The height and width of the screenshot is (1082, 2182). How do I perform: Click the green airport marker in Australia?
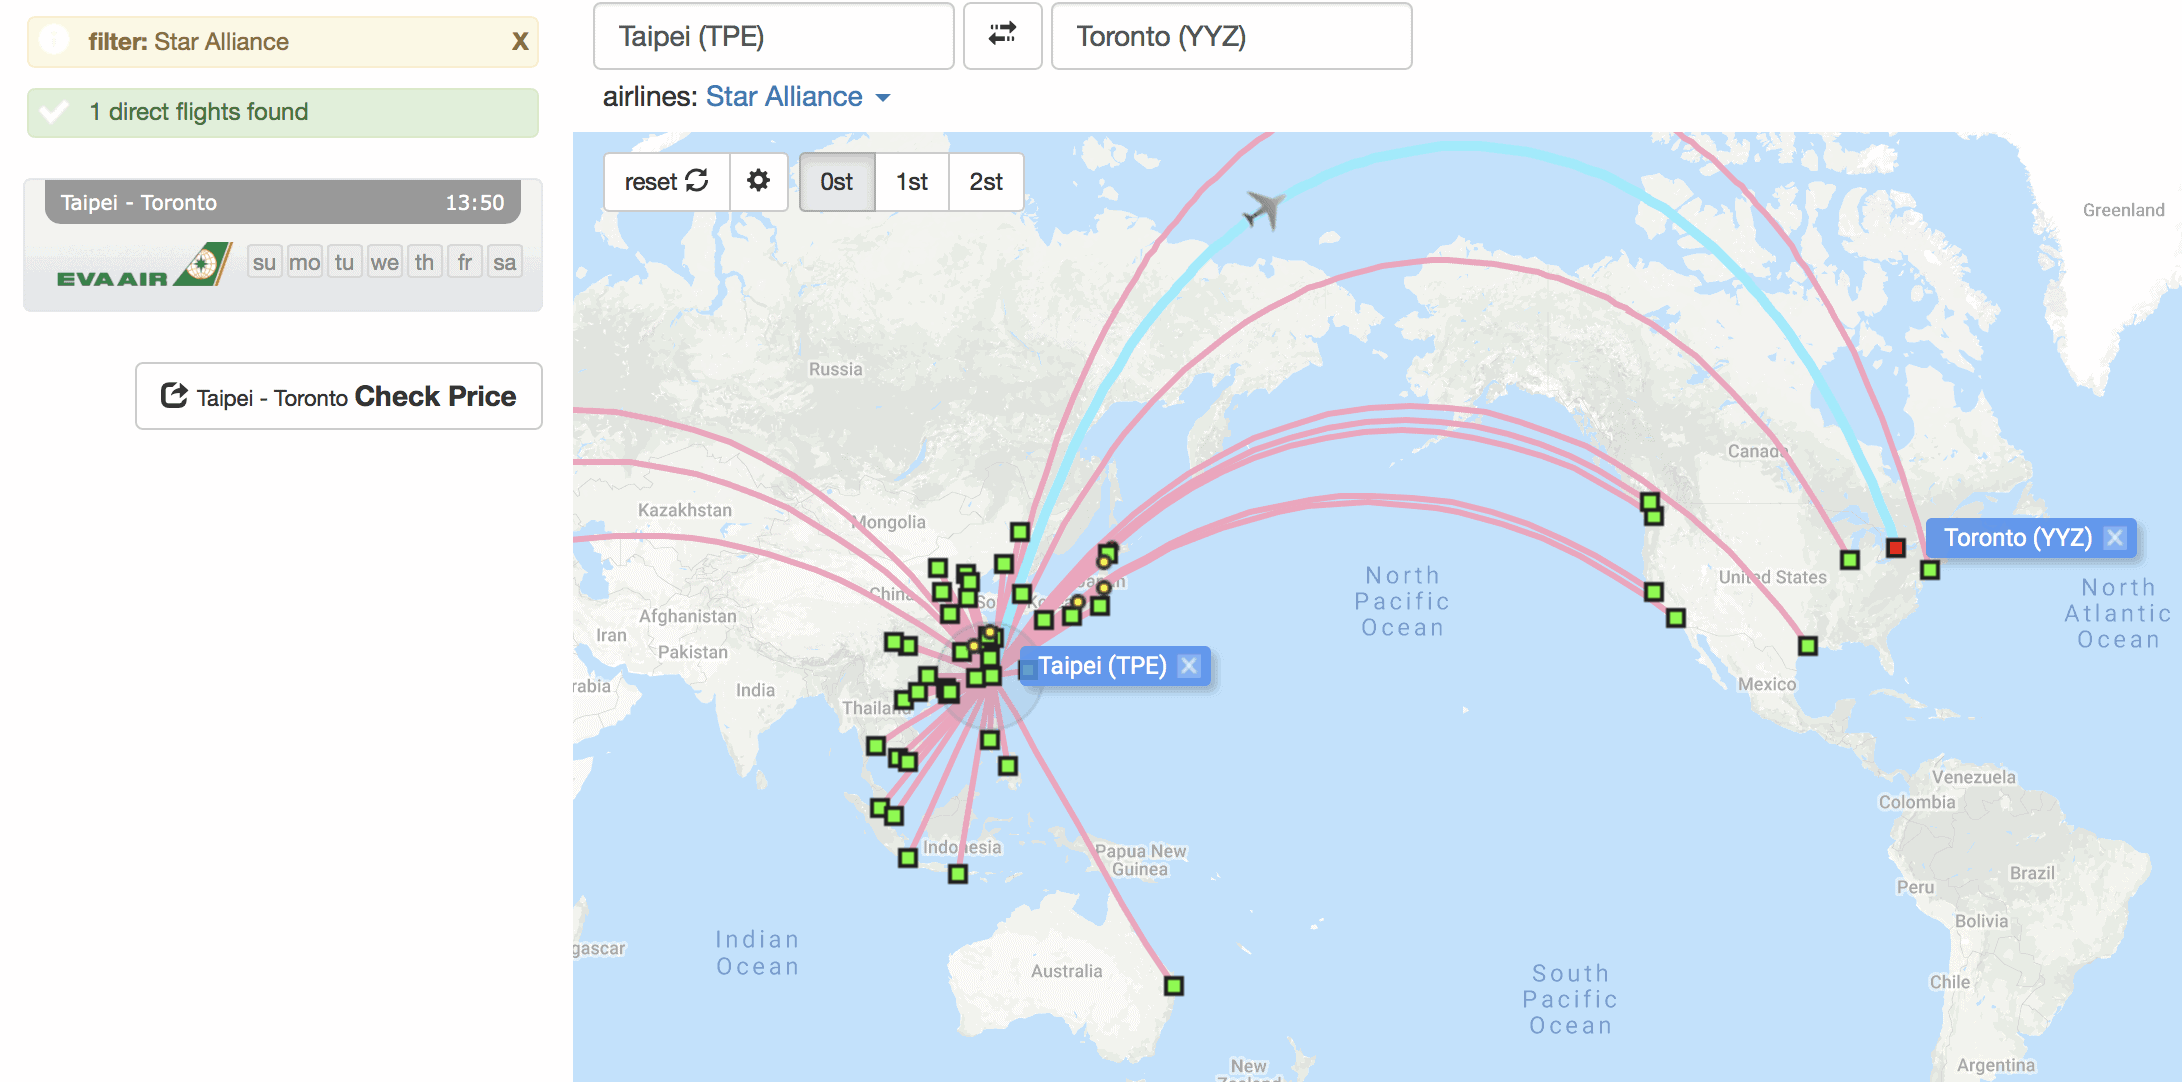point(1175,985)
